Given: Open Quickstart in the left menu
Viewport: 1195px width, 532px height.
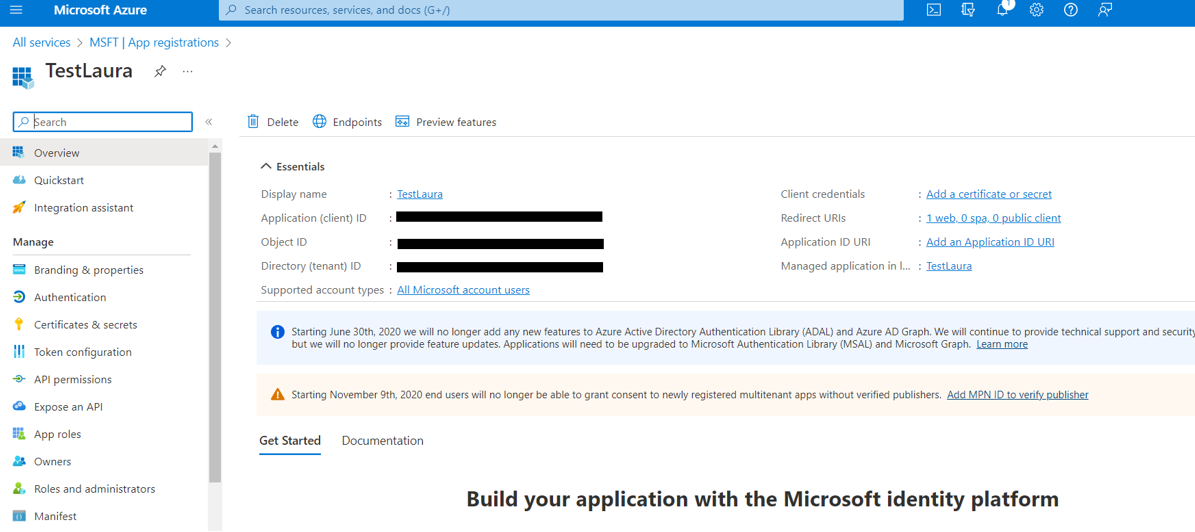Looking at the screenshot, I should (x=104, y=180).
